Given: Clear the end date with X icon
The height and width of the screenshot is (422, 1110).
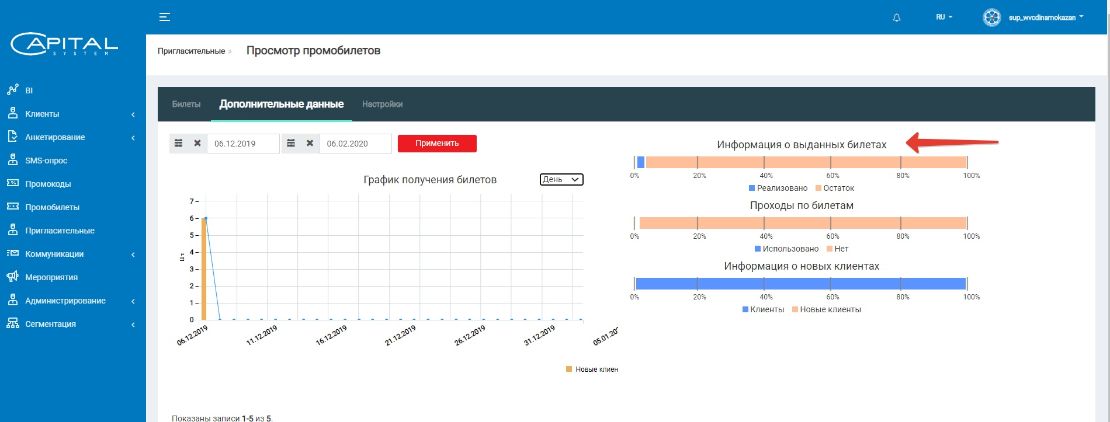Looking at the screenshot, I should pyautogui.click(x=309, y=143).
